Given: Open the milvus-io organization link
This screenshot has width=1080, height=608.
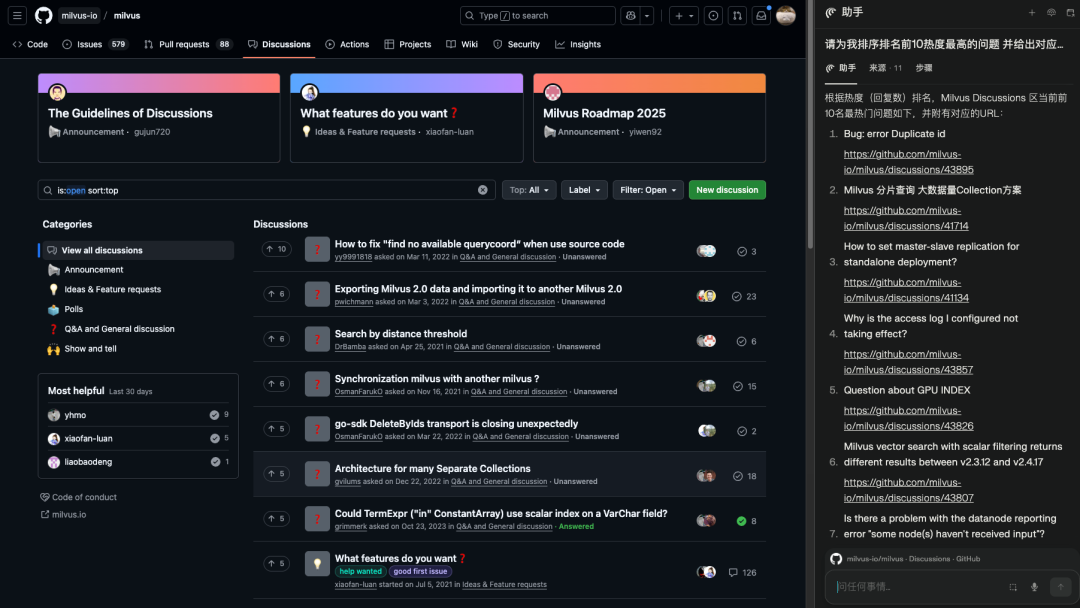Looking at the screenshot, I should pos(79,15).
